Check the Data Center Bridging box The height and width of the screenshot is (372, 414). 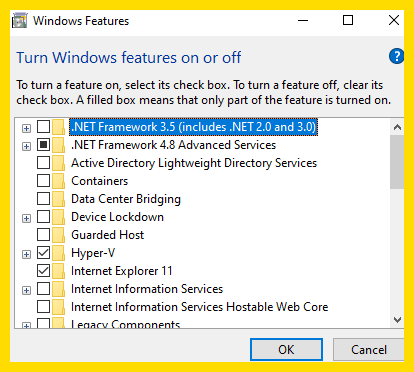[43, 199]
